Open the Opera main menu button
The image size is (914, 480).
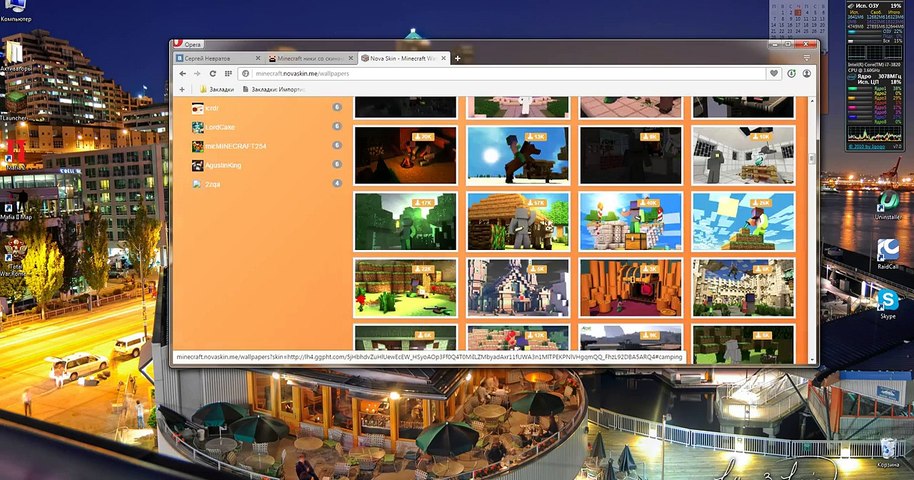[x=188, y=44]
